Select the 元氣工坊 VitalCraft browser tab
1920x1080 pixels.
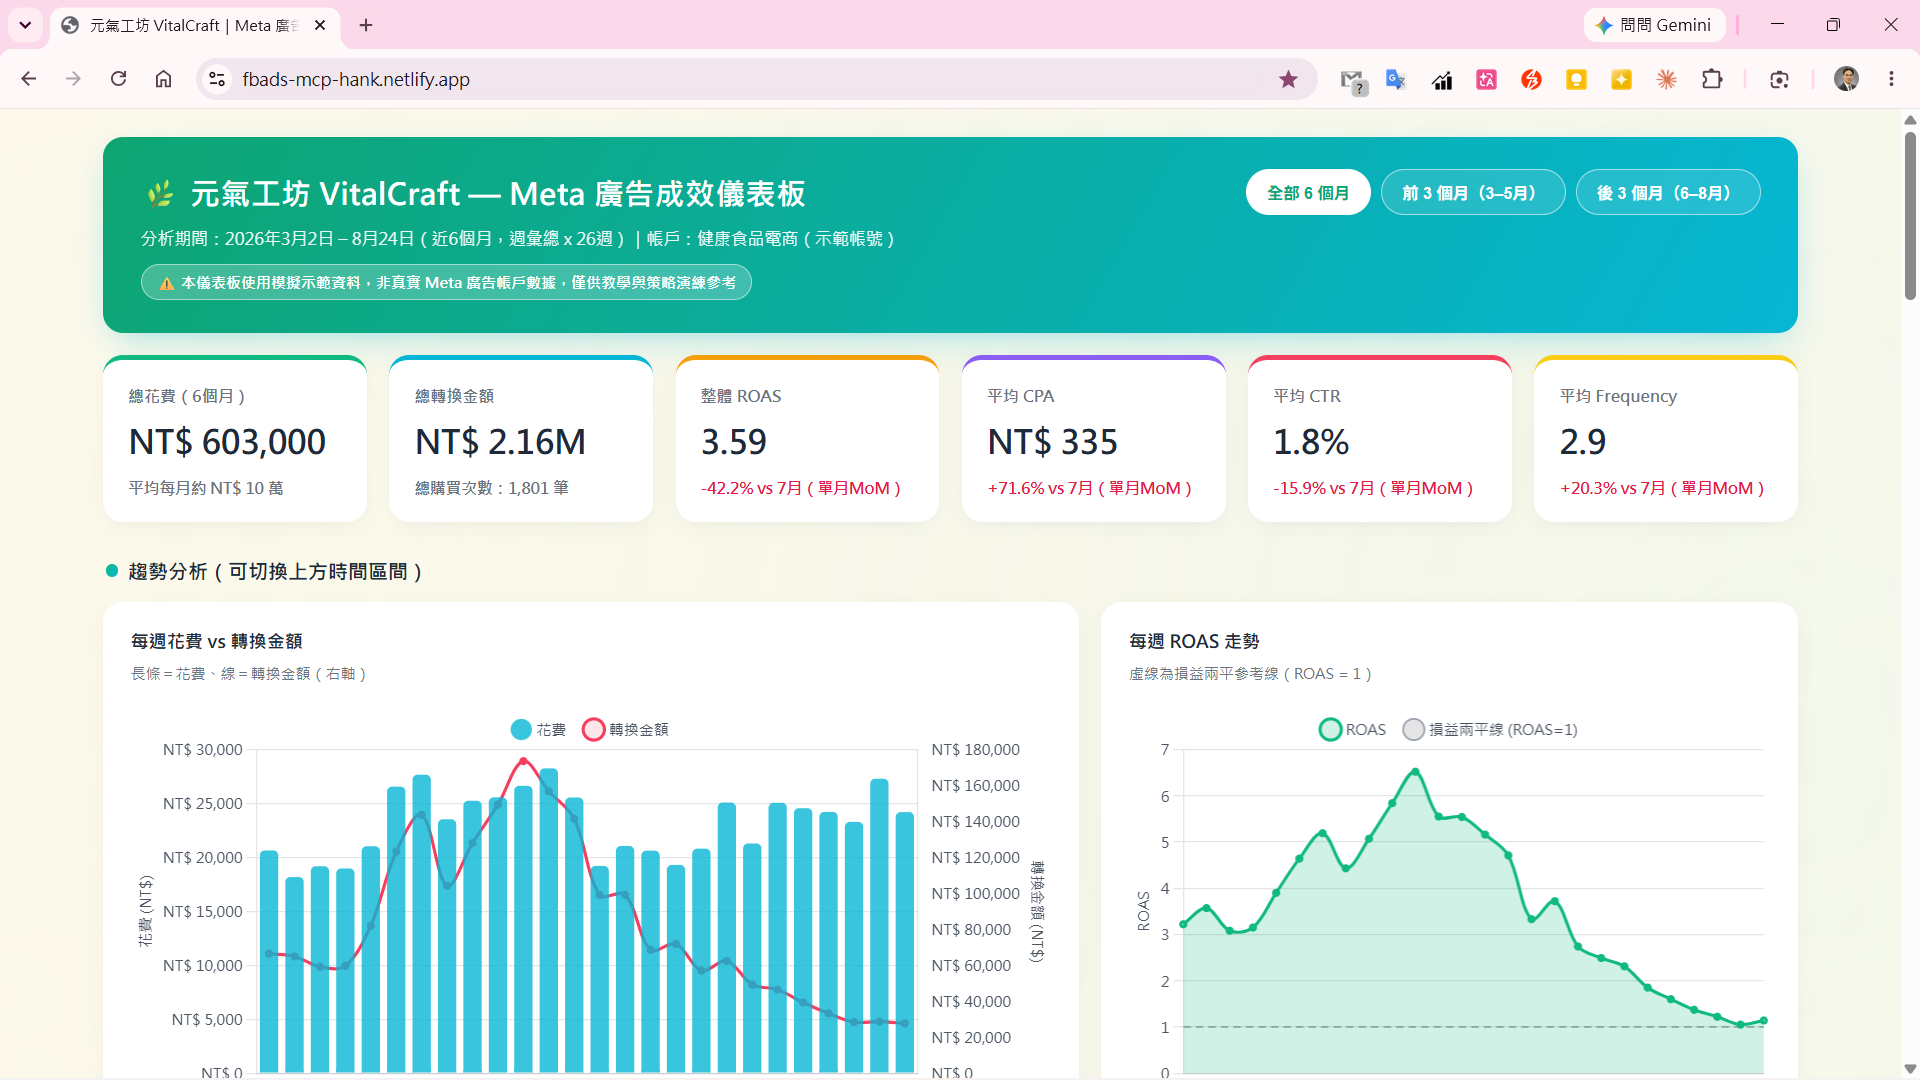point(195,25)
